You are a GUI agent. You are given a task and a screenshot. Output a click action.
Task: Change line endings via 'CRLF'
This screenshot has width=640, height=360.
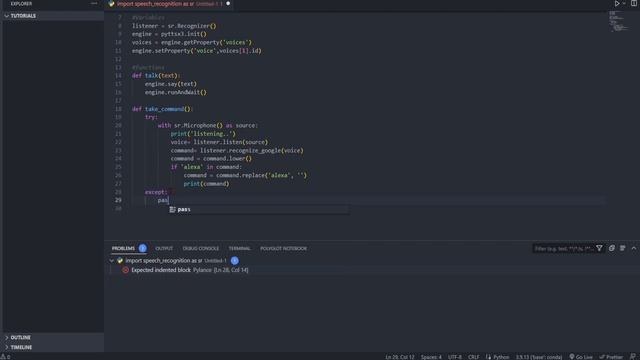pyautogui.click(x=473, y=357)
